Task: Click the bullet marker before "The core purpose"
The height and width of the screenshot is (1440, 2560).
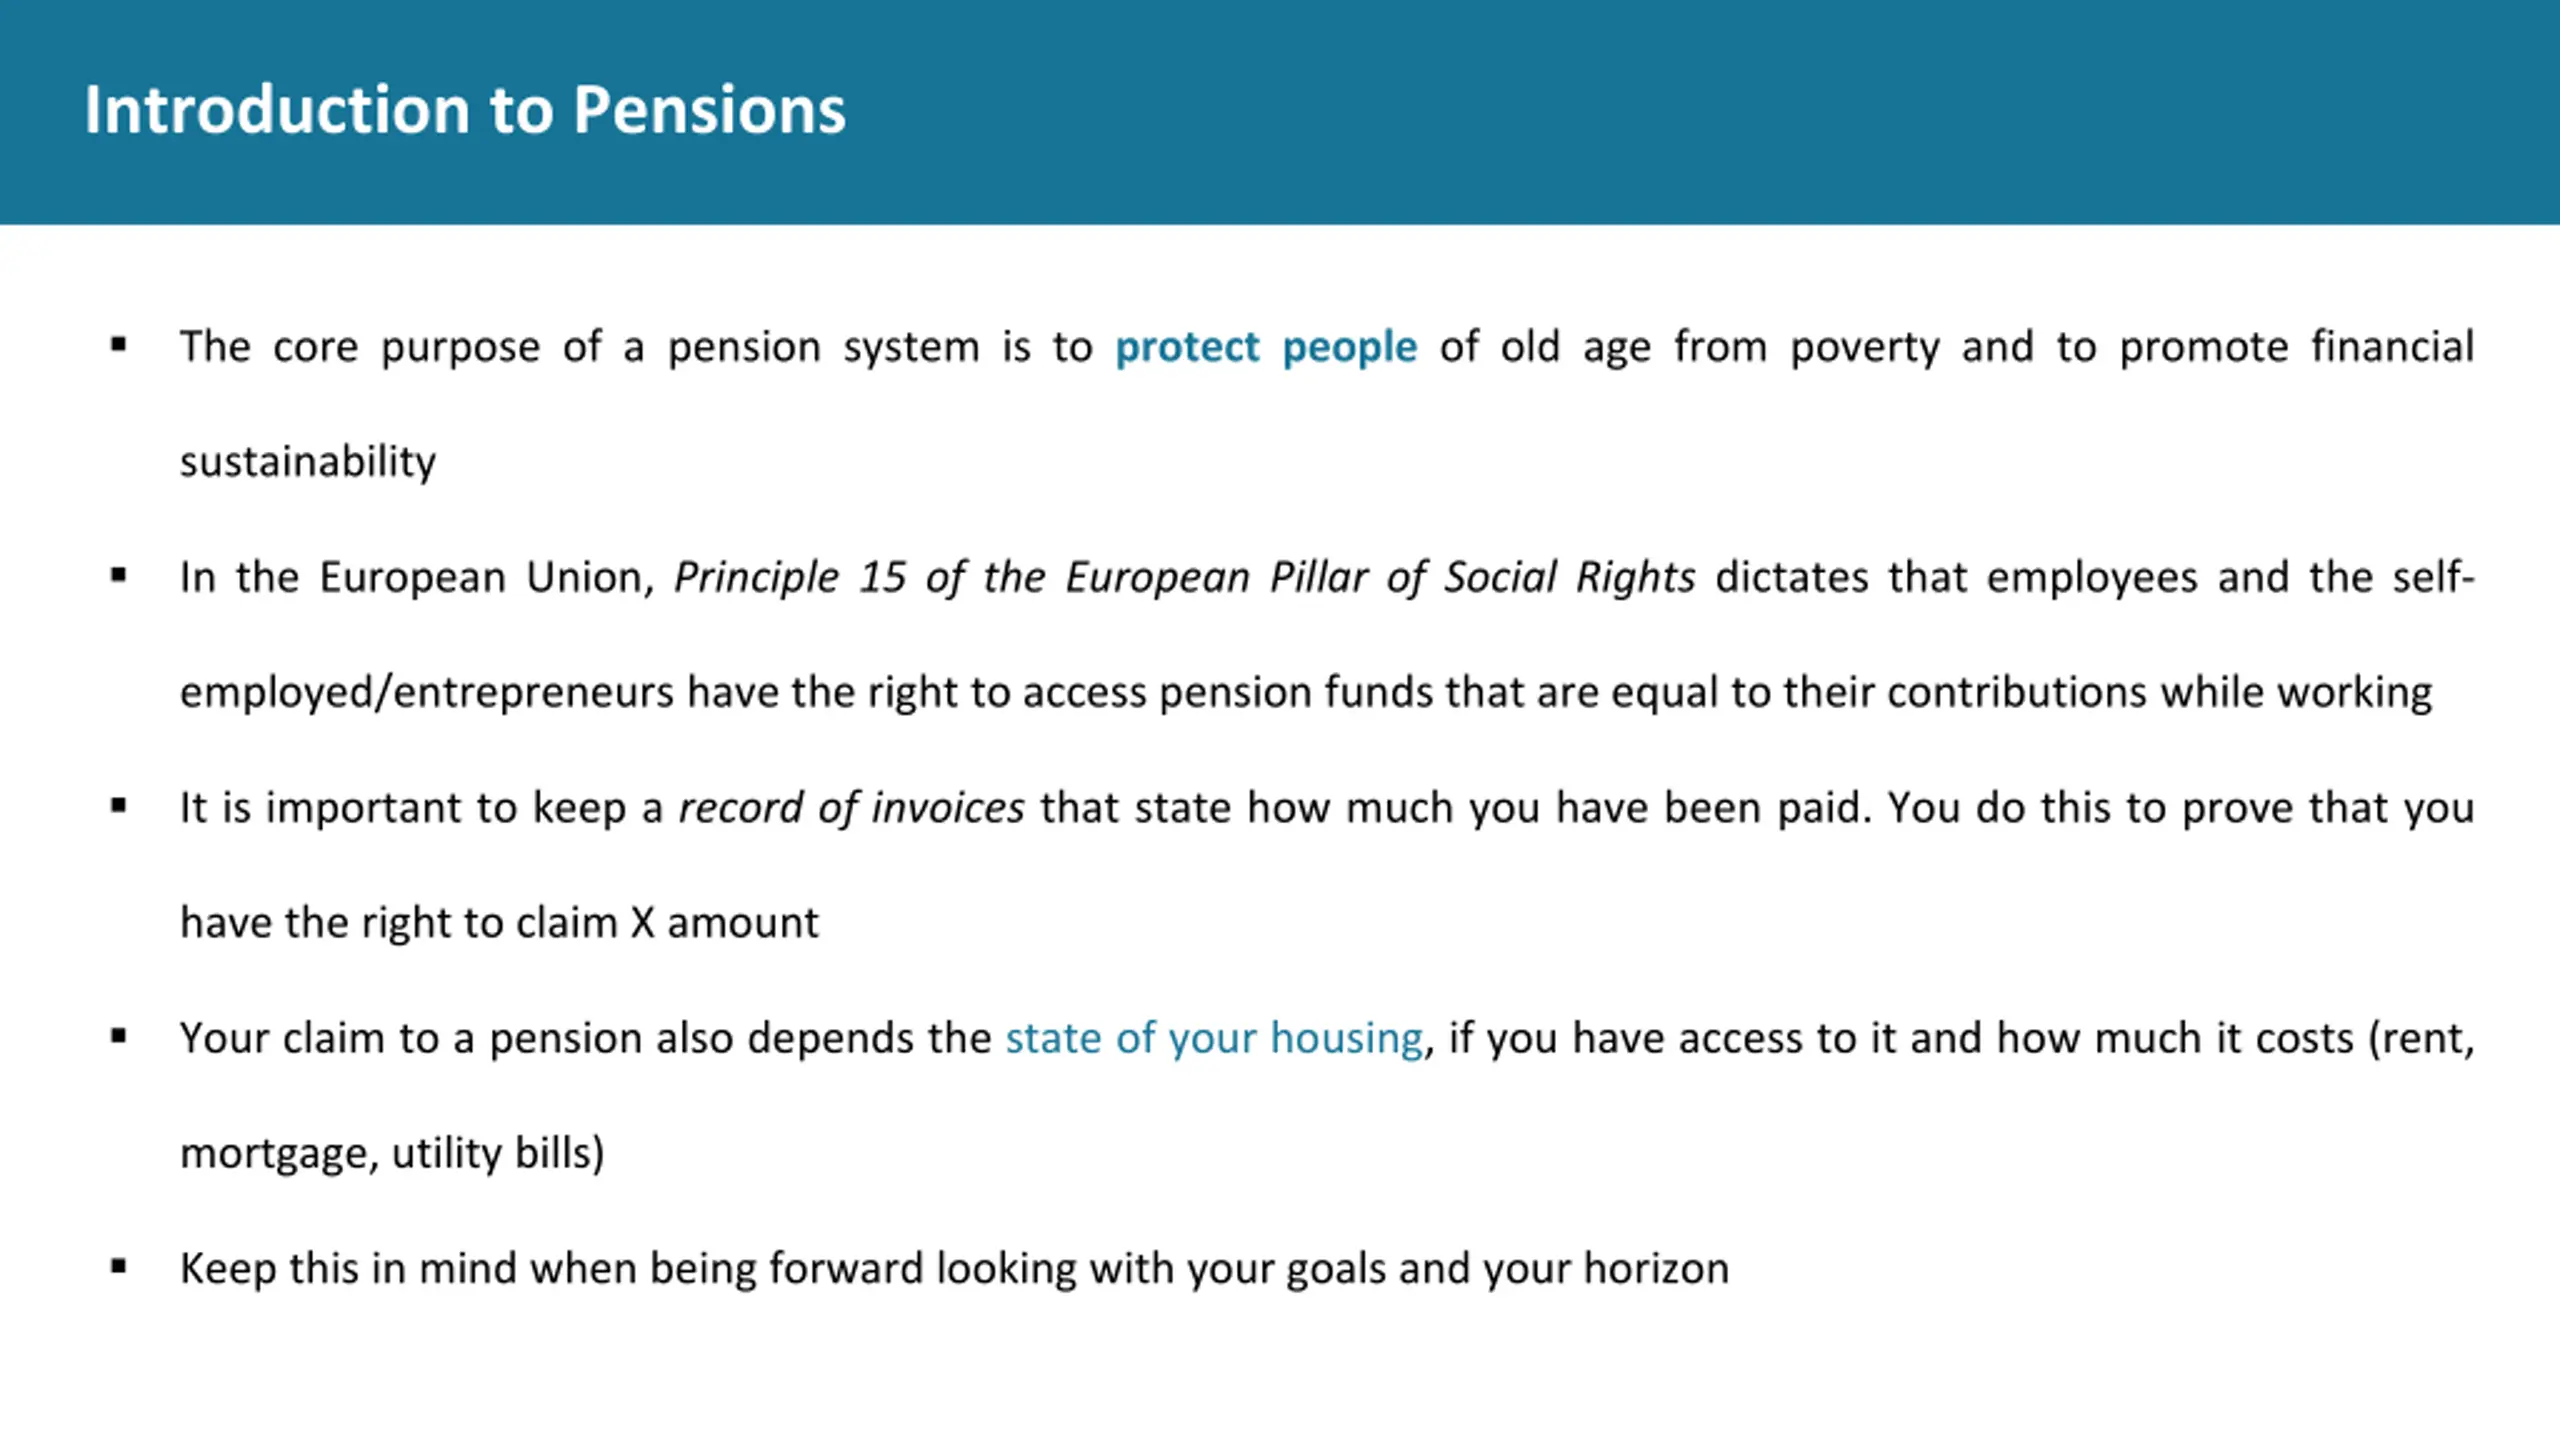Action: pos(119,346)
